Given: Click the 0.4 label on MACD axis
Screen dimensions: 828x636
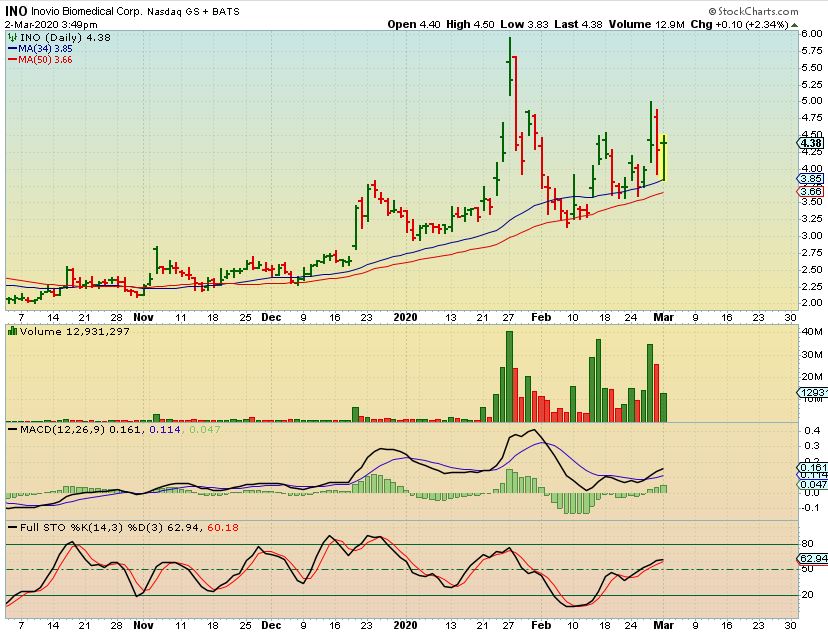Looking at the screenshot, I should pos(812,431).
